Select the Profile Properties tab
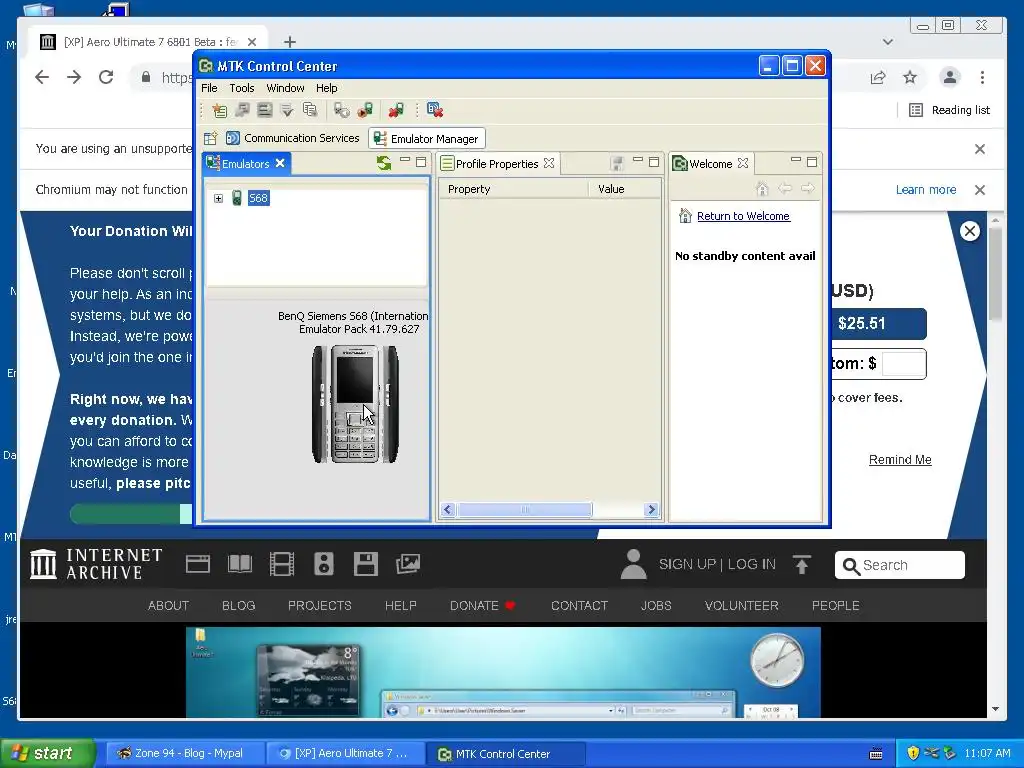1024x768 pixels. pos(497,163)
